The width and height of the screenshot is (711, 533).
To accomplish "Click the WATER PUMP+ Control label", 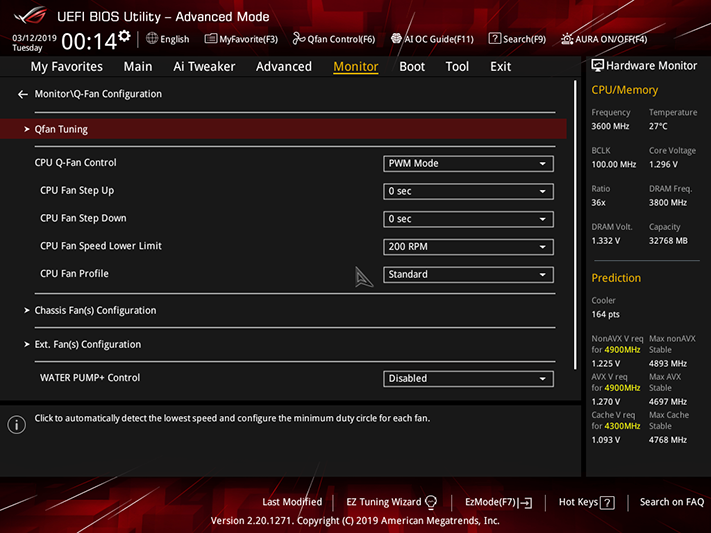I will pyautogui.click(x=90, y=378).
